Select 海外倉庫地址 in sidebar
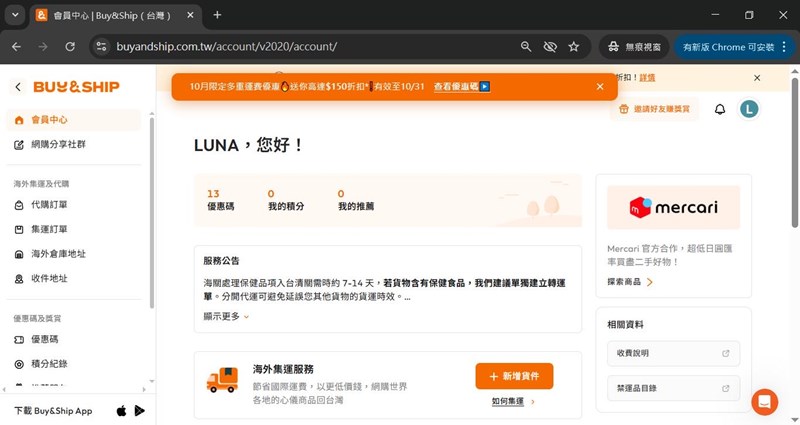Image resolution: width=800 pixels, height=425 pixels. [57, 254]
